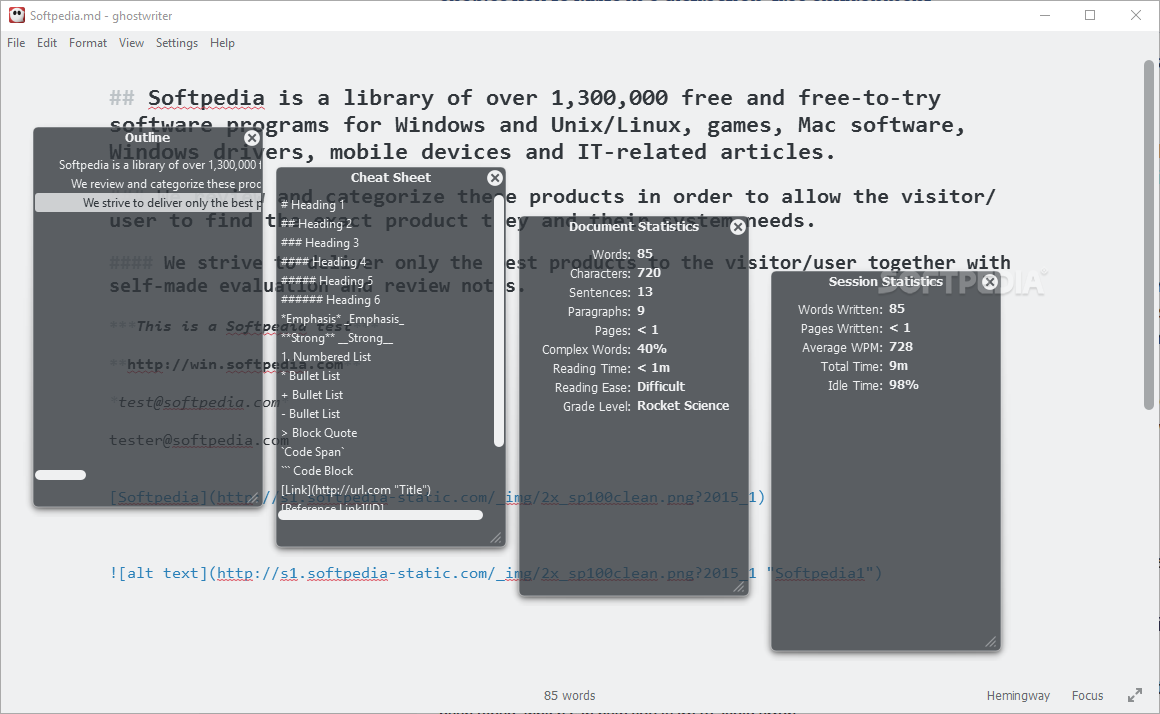Click '### Heading 3' in the Cheat Sheet
1160x714 pixels.
[320, 243]
